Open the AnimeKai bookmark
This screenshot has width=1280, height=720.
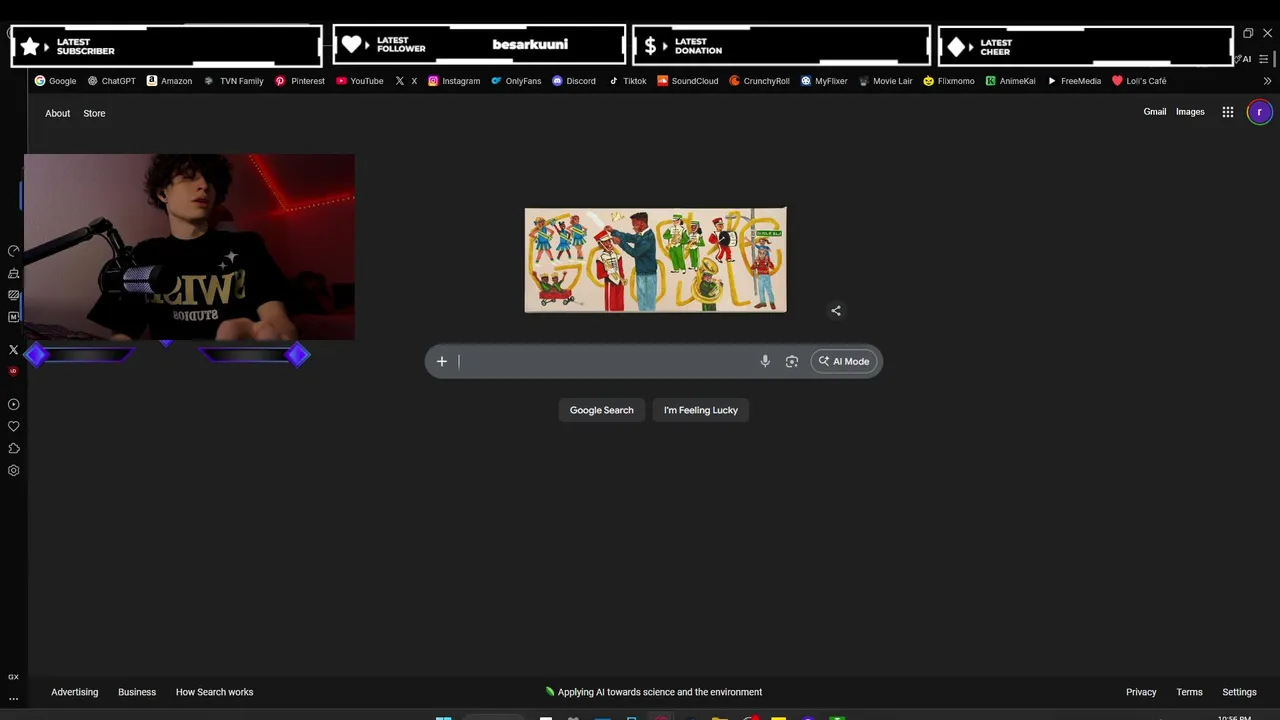(1011, 81)
